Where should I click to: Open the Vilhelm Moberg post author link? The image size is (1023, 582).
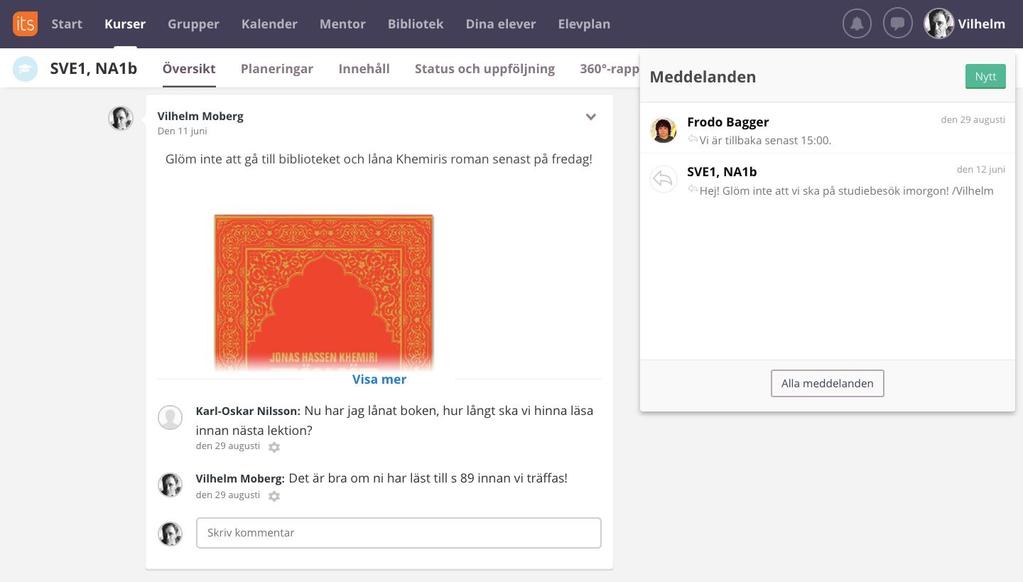(200, 116)
